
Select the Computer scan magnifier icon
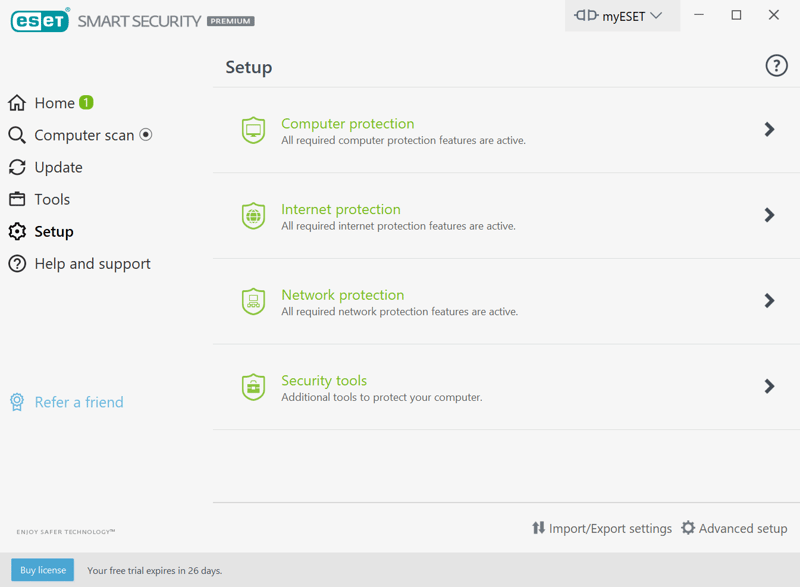(x=17, y=135)
